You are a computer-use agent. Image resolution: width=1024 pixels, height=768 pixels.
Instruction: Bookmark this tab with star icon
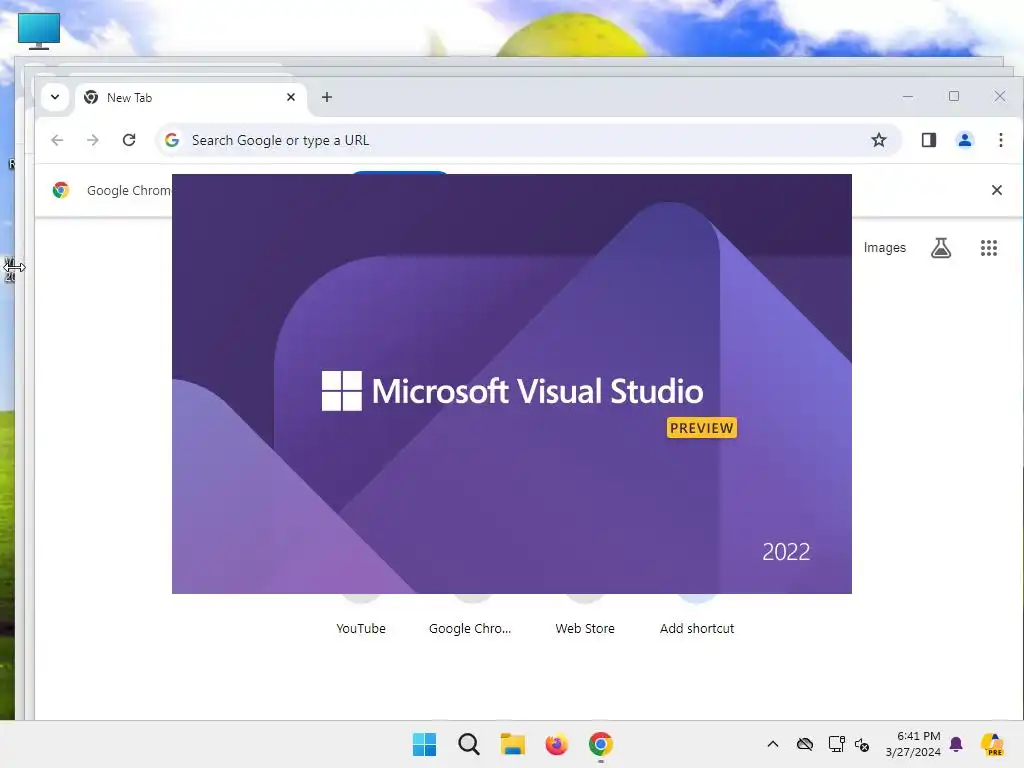[878, 140]
